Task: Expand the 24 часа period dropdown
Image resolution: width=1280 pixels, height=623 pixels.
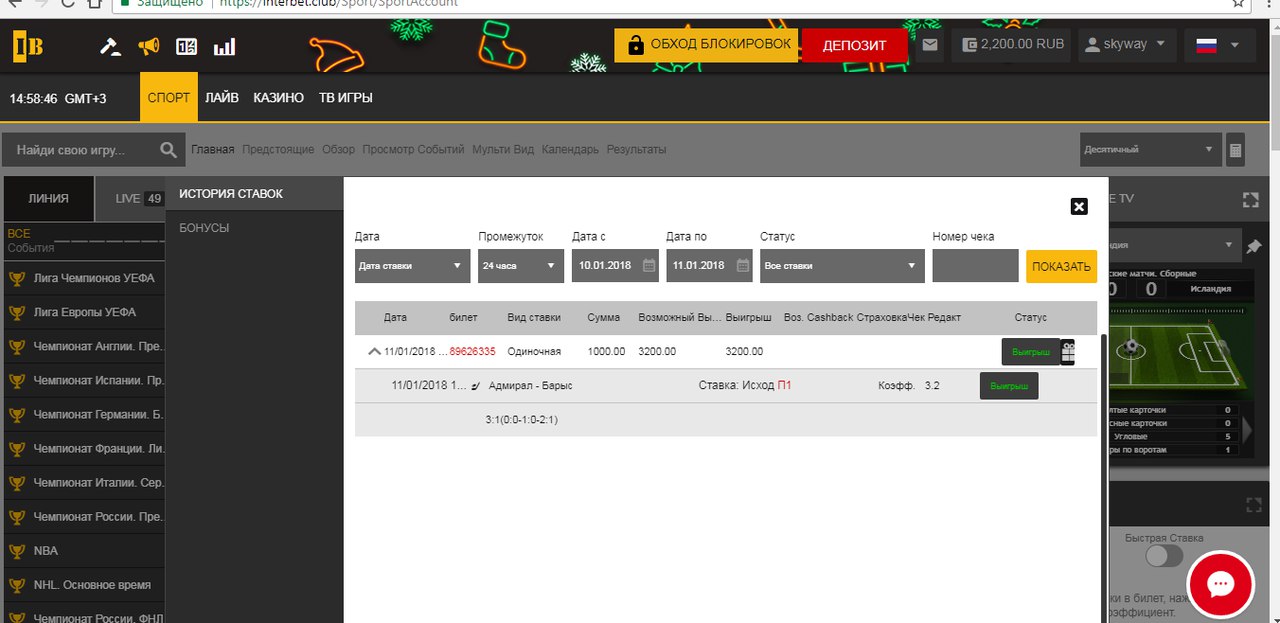Action: (x=521, y=266)
